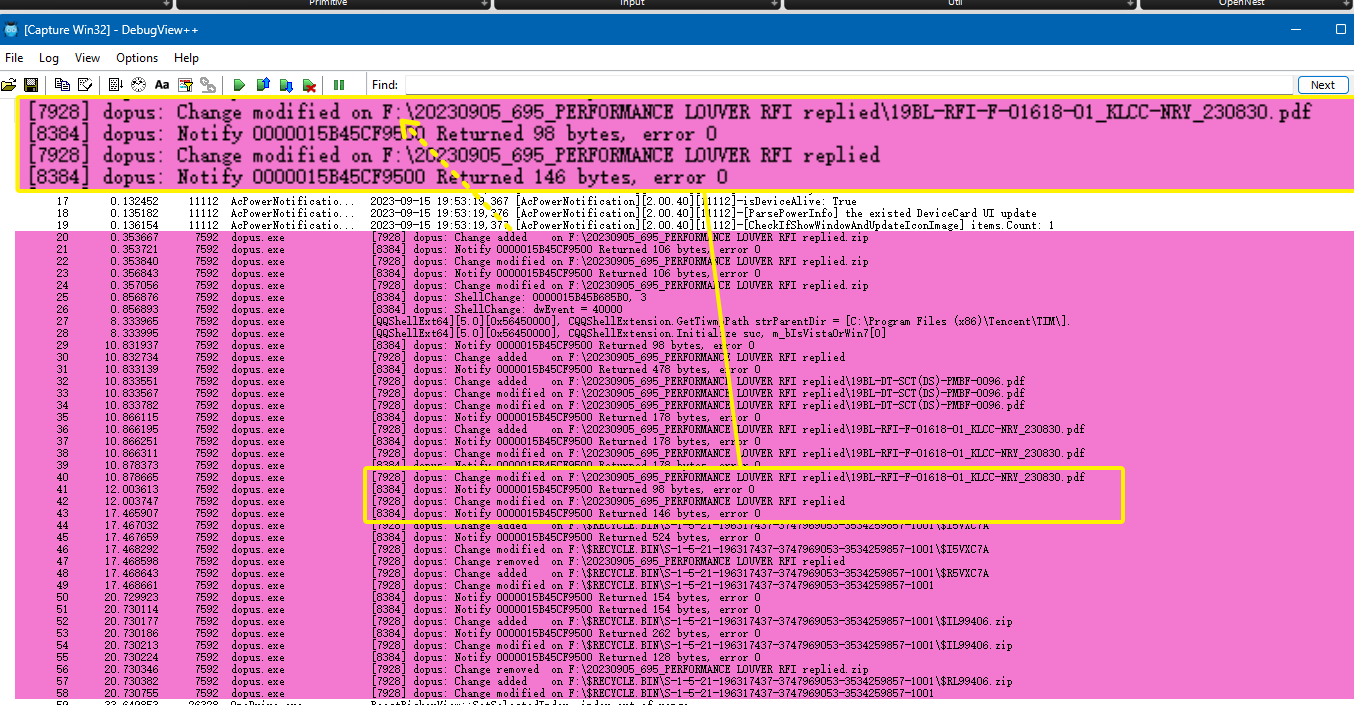Click line number 20 in the log
The height and width of the screenshot is (705, 1354).
pyautogui.click(x=62, y=237)
